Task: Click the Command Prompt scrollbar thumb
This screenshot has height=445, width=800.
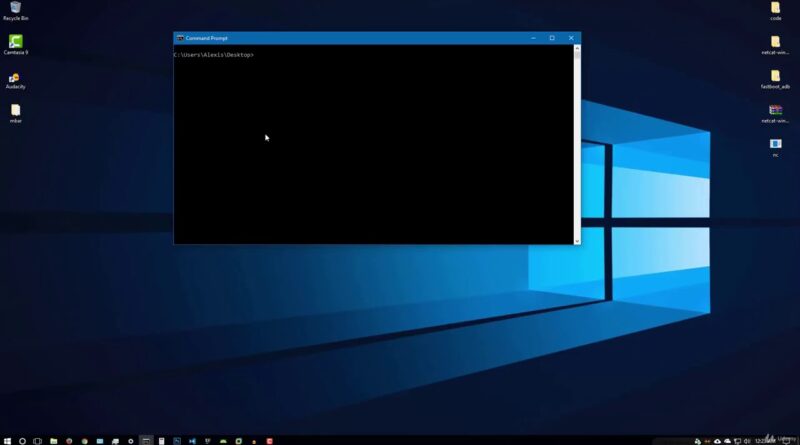Action: coord(577,55)
